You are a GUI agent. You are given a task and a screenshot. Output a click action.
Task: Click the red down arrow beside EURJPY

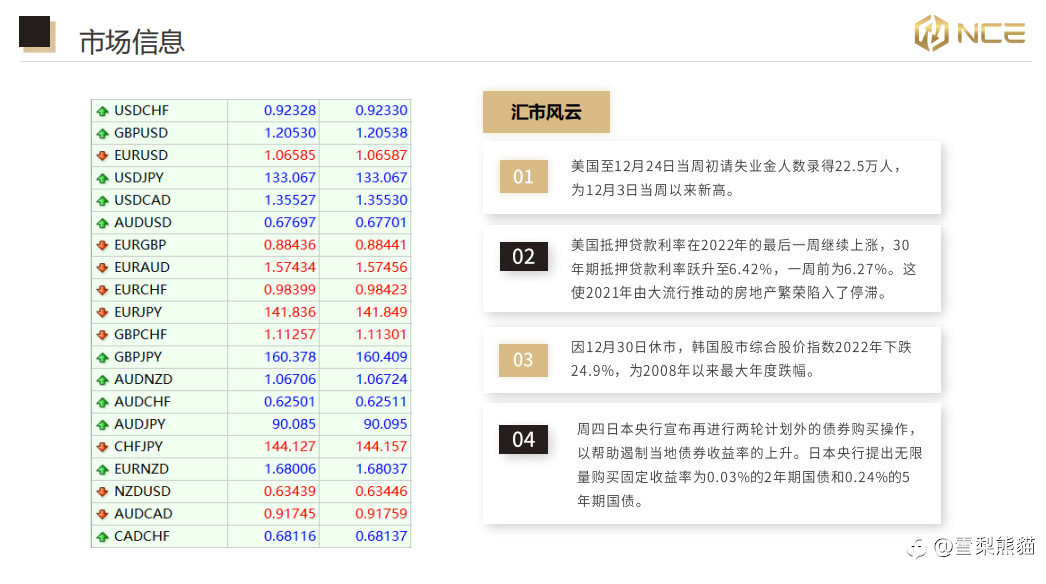click(102, 312)
